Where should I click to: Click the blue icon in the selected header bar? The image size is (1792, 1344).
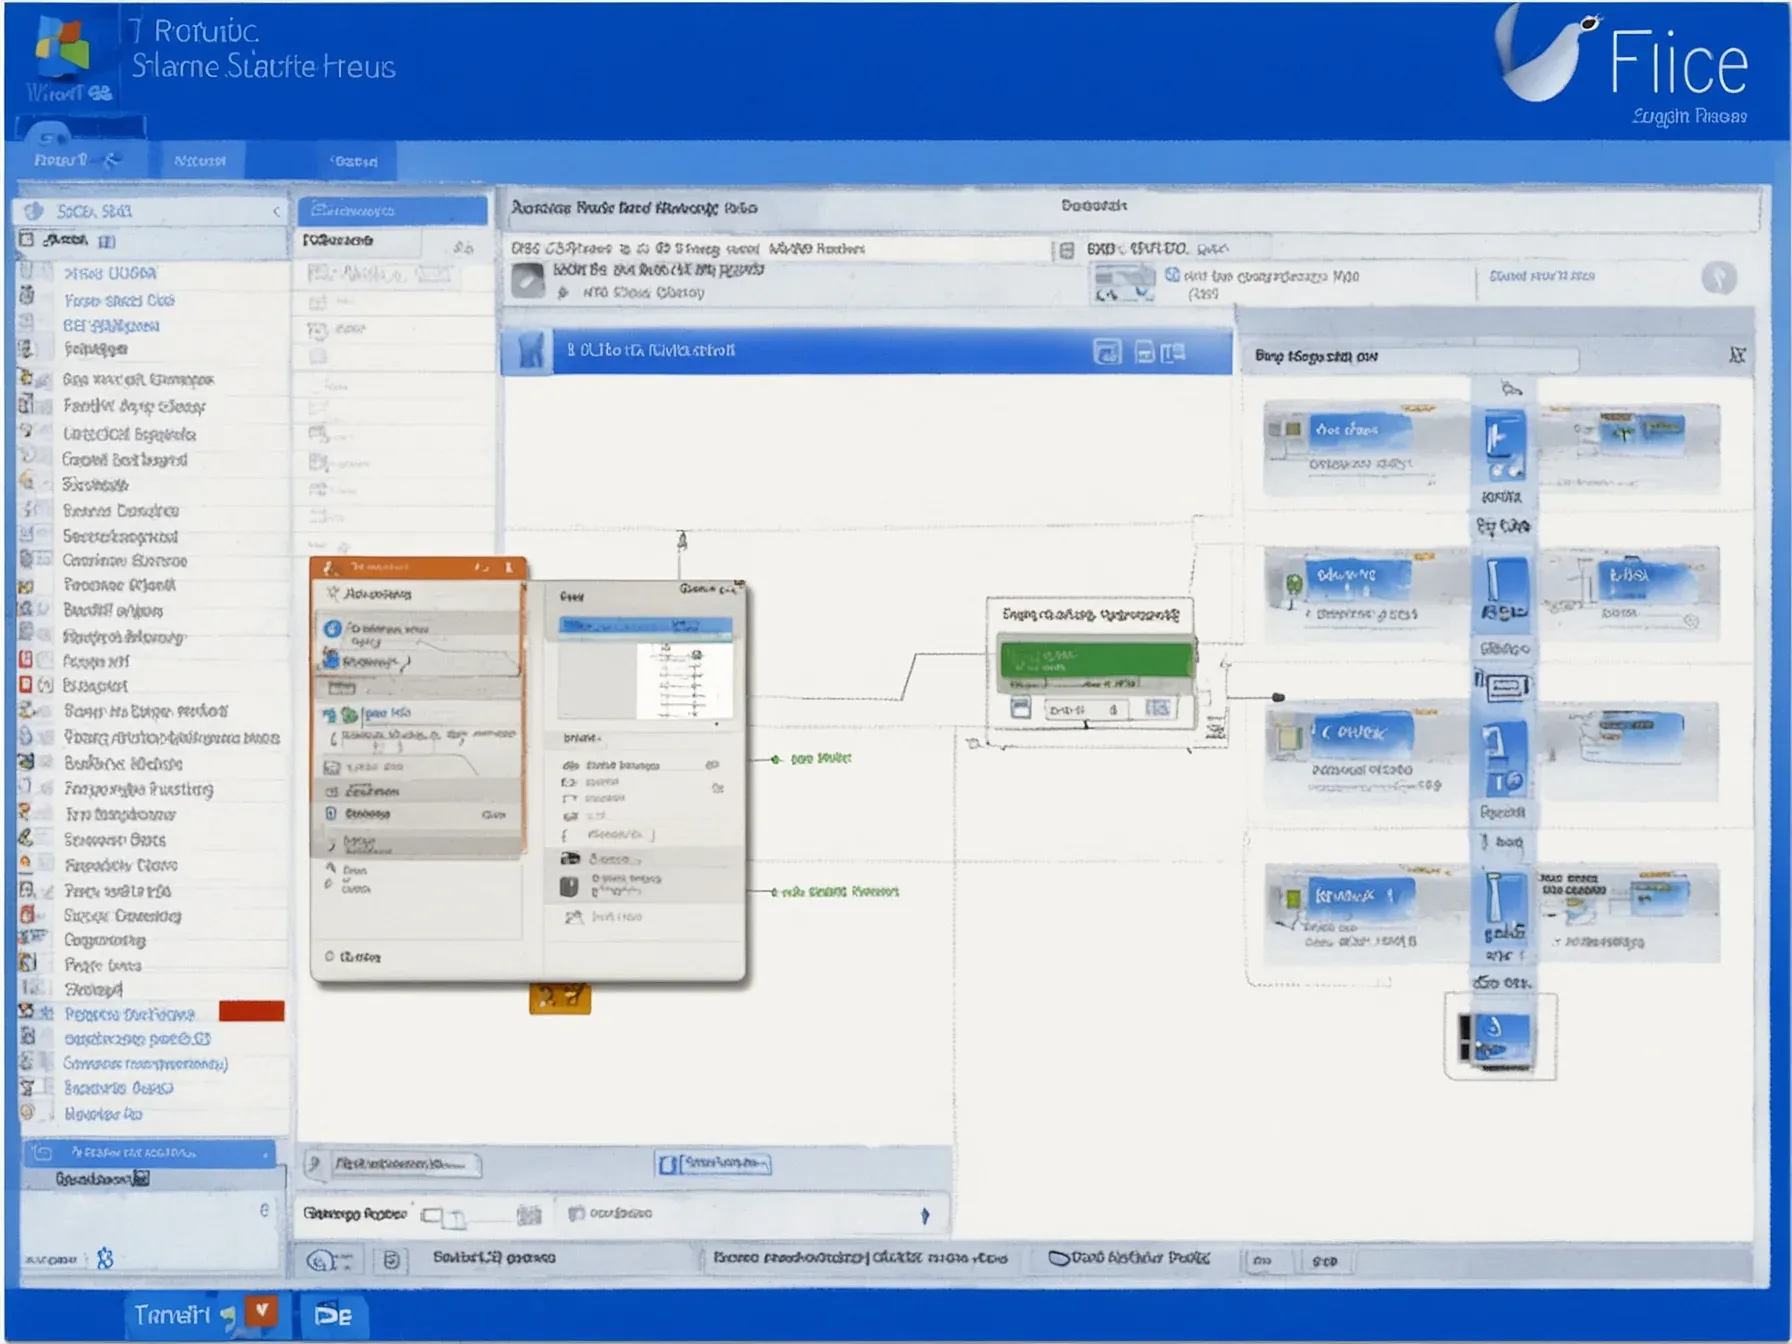point(530,351)
